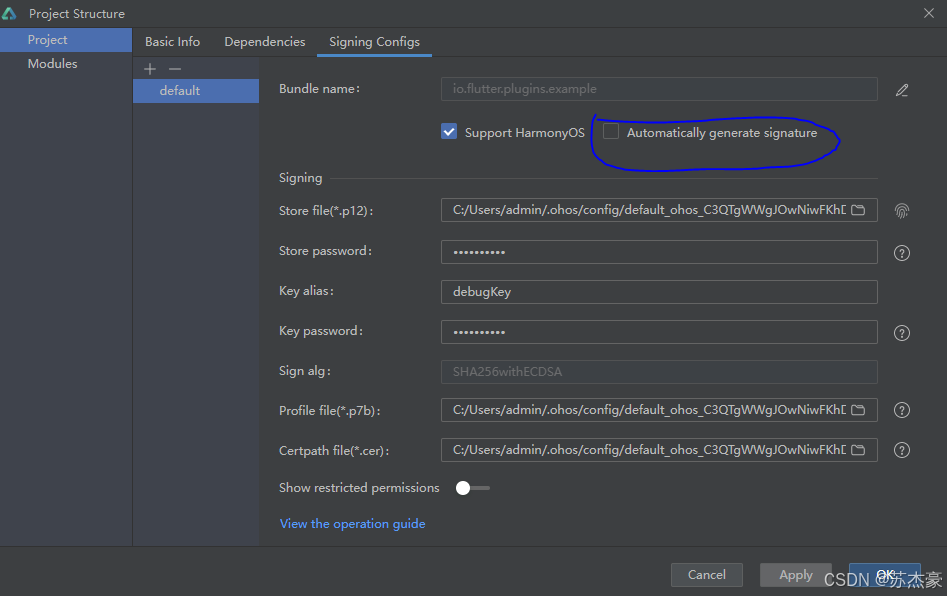Enable Automatically generate signature
The height and width of the screenshot is (596, 947).
tap(611, 132)
